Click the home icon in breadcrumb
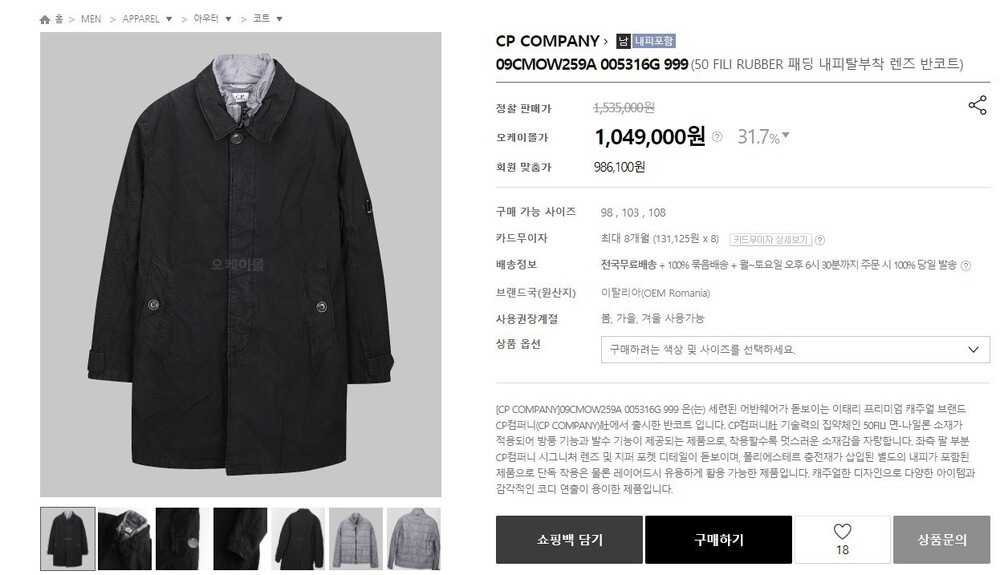1000x575 pixels. (45, 19)
